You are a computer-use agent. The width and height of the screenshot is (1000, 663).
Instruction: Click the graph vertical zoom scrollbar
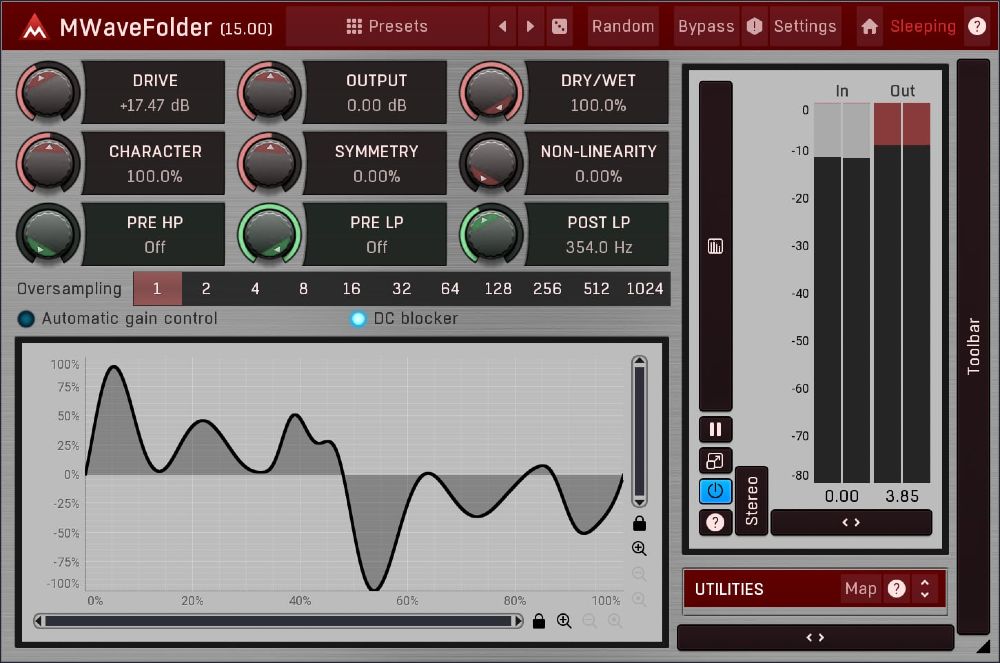pos(639,432)
